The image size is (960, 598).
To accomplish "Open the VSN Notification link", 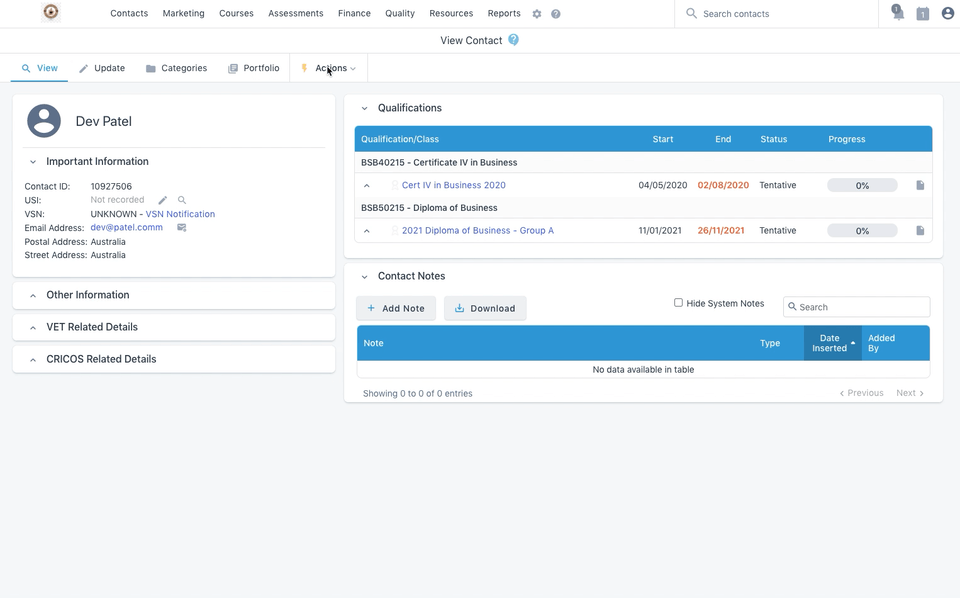I will coord(180,214).
